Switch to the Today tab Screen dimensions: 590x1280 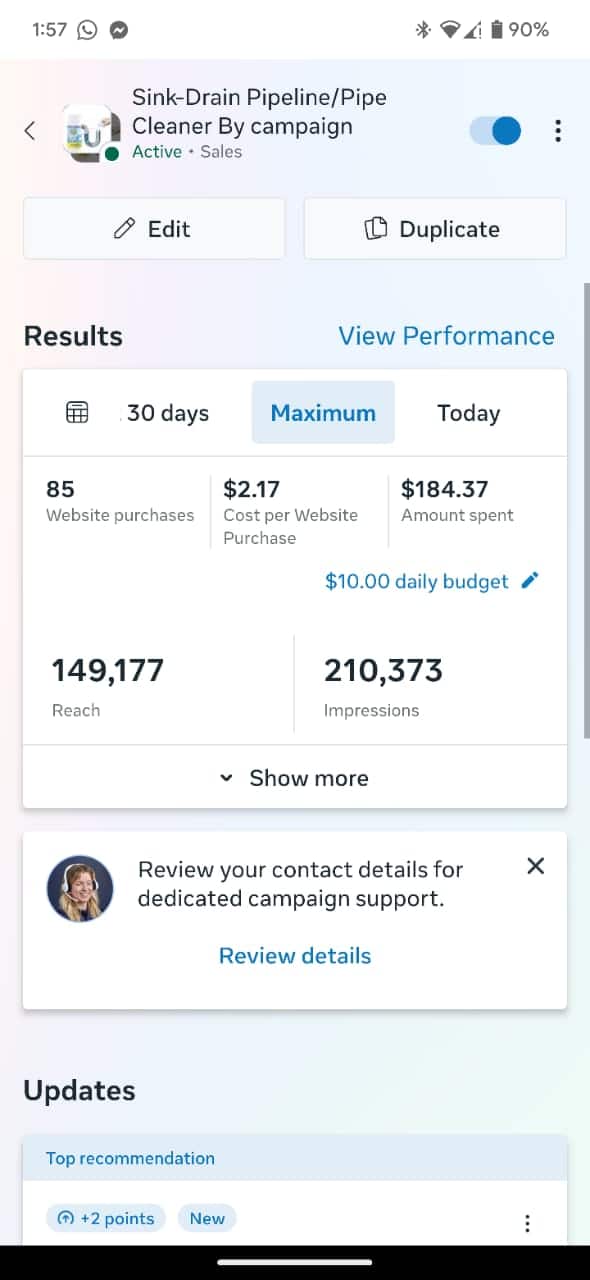pos(468,413)
